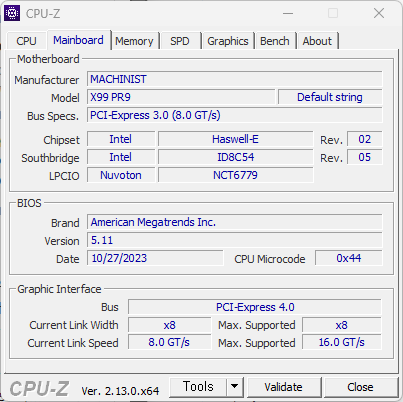This screenshot has width=403, height=402.
Task: Click the Close button at bottom
Action: click(360, 387)
